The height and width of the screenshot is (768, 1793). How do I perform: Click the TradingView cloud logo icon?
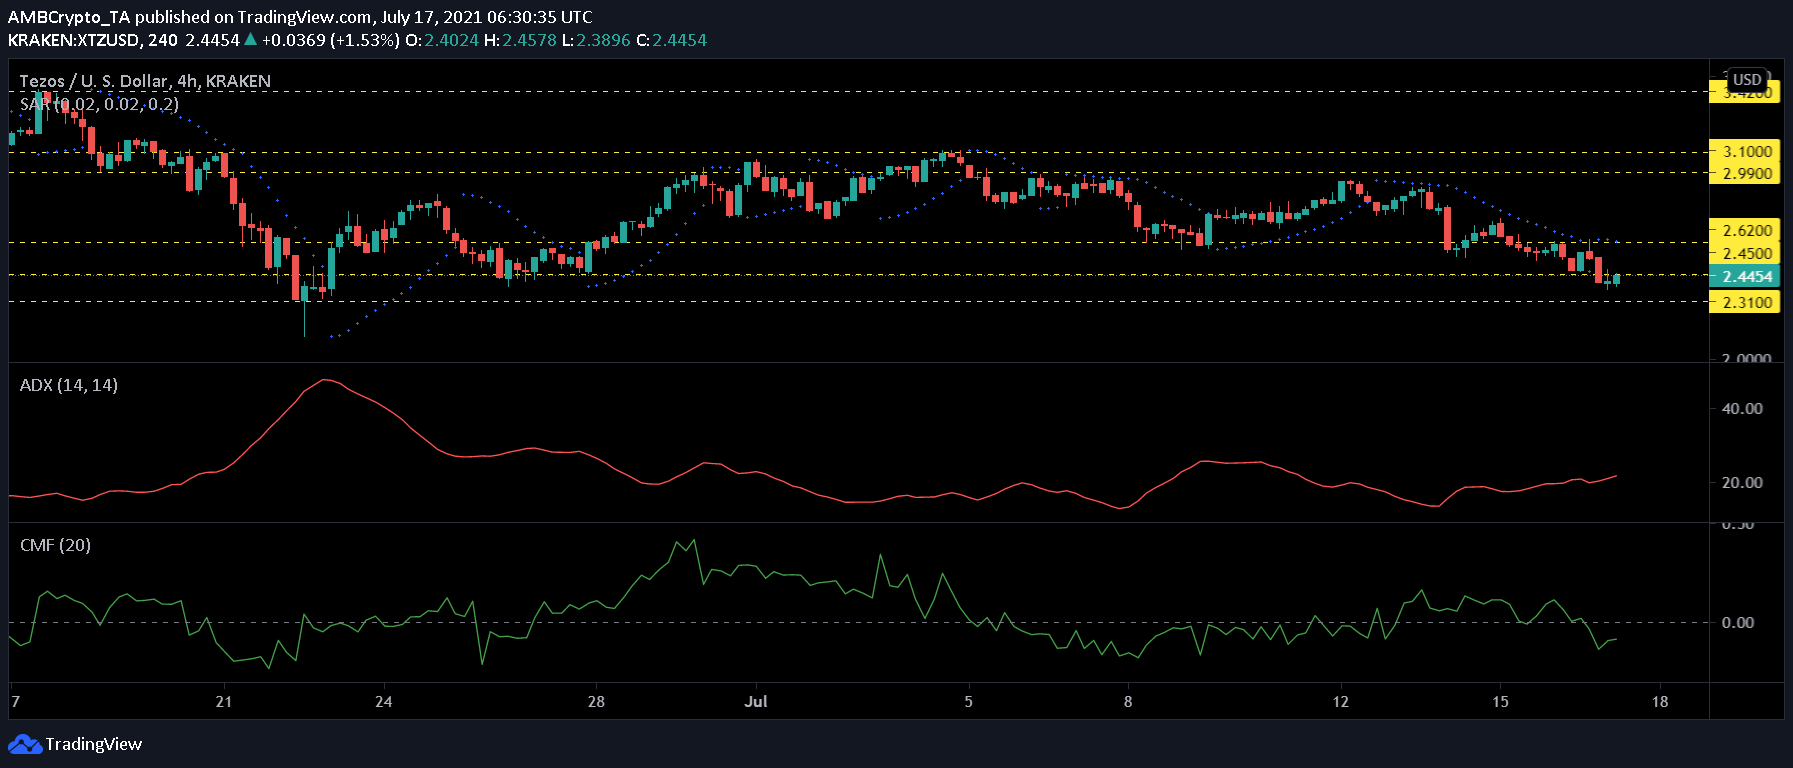(x=24, y=744)
